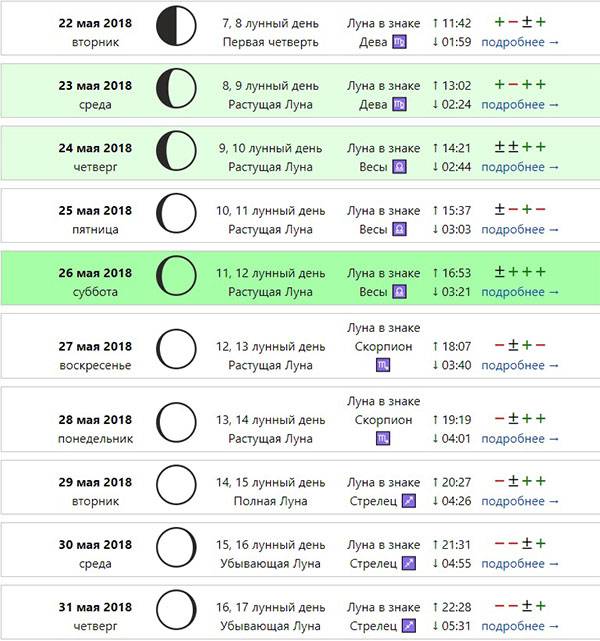
Task: Click the Scorpio zodiac icon on 27 мая row
Action: (383, 366)
